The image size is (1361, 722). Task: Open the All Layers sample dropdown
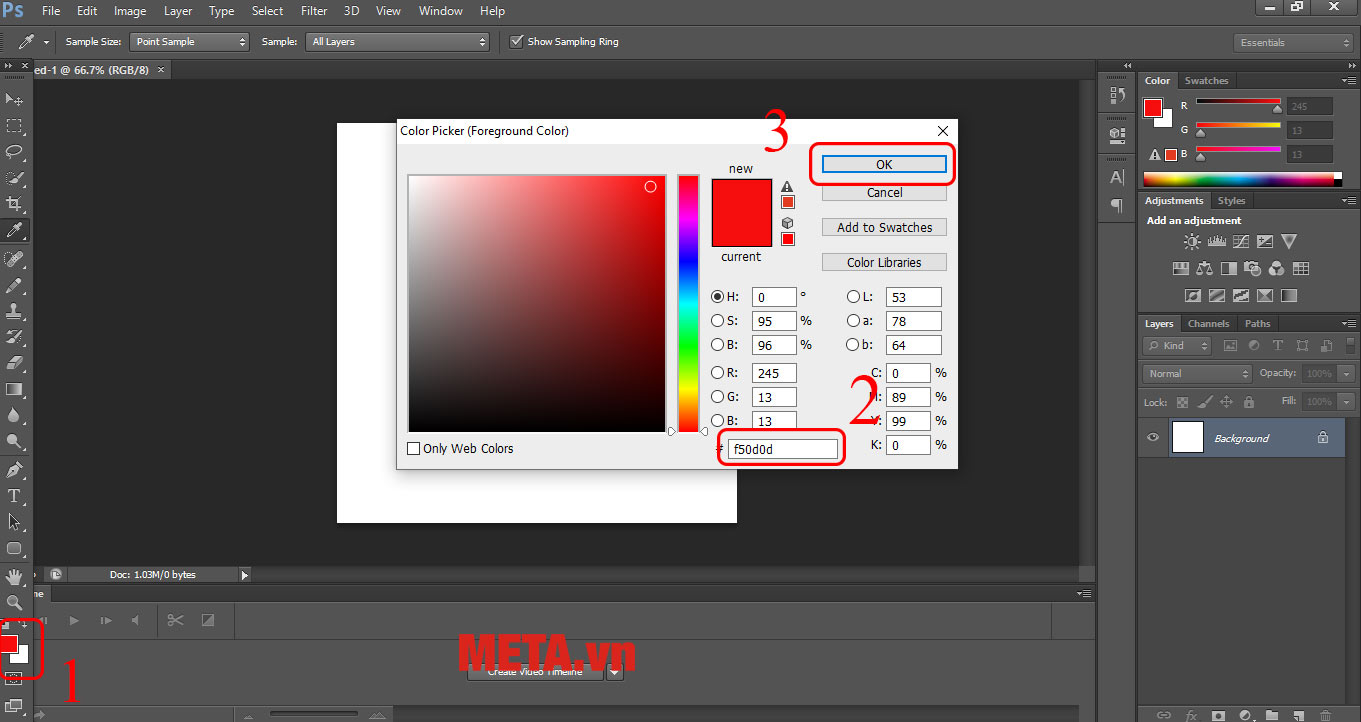pos(397,42)
